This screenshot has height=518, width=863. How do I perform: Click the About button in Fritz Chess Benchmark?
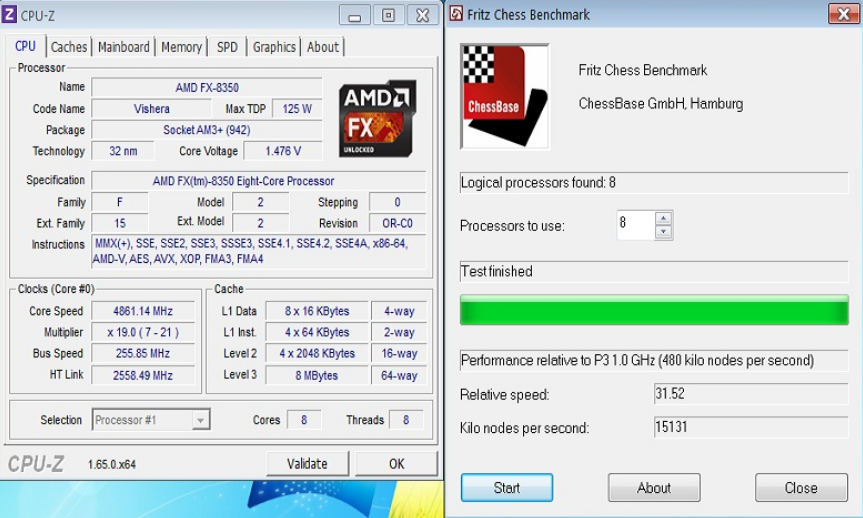click(654, 488)
